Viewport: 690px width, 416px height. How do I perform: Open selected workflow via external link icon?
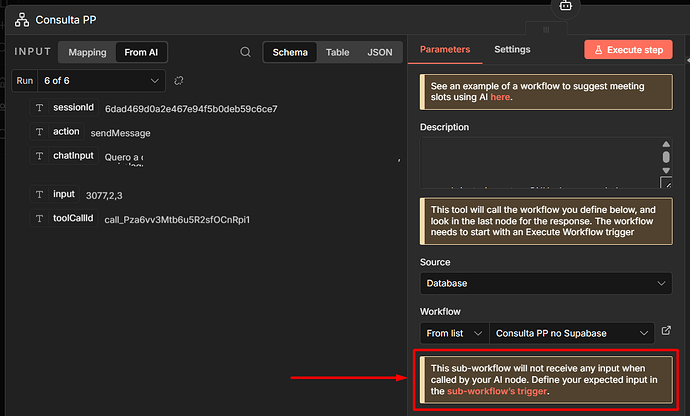pyautogui.click(x=667, y=332)
